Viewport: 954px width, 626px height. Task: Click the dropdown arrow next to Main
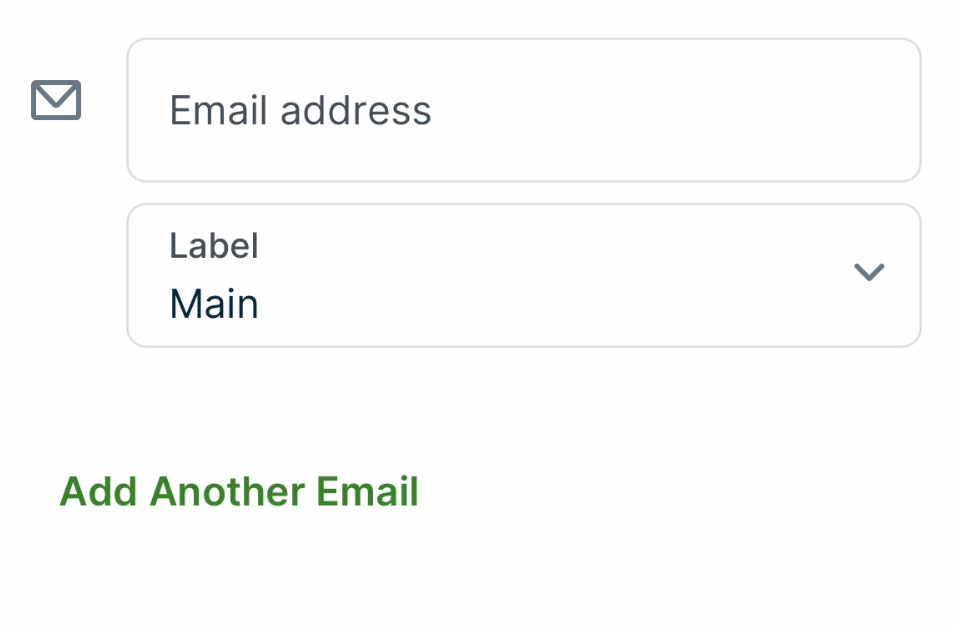pyautogui.click(x=868, y=272)
